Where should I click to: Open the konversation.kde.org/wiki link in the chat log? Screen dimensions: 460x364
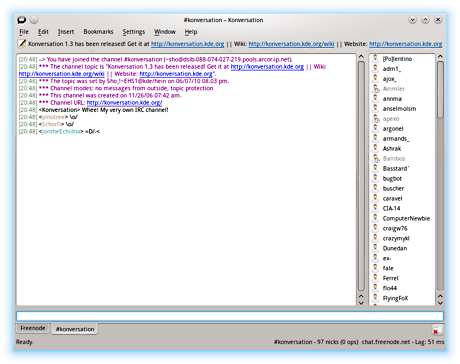point(62,74)
